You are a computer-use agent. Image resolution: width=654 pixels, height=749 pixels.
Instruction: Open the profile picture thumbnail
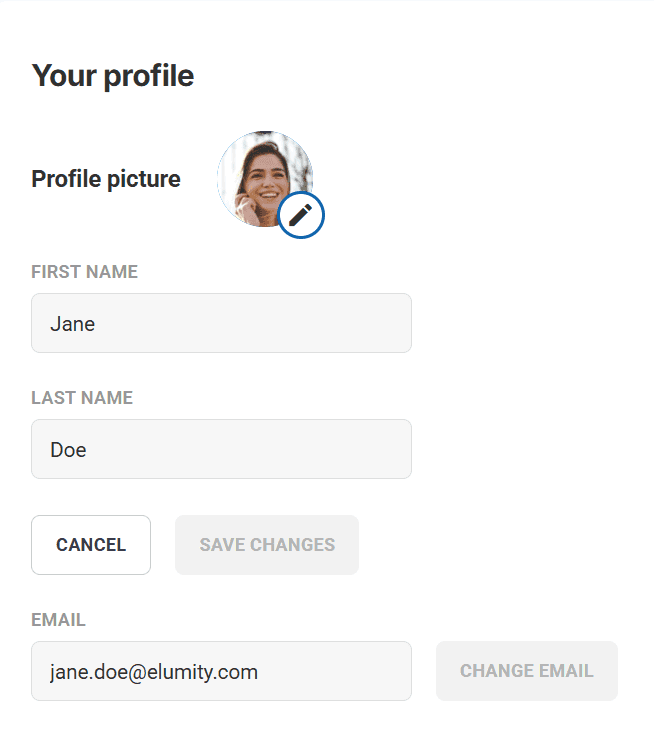click(262, 176)
